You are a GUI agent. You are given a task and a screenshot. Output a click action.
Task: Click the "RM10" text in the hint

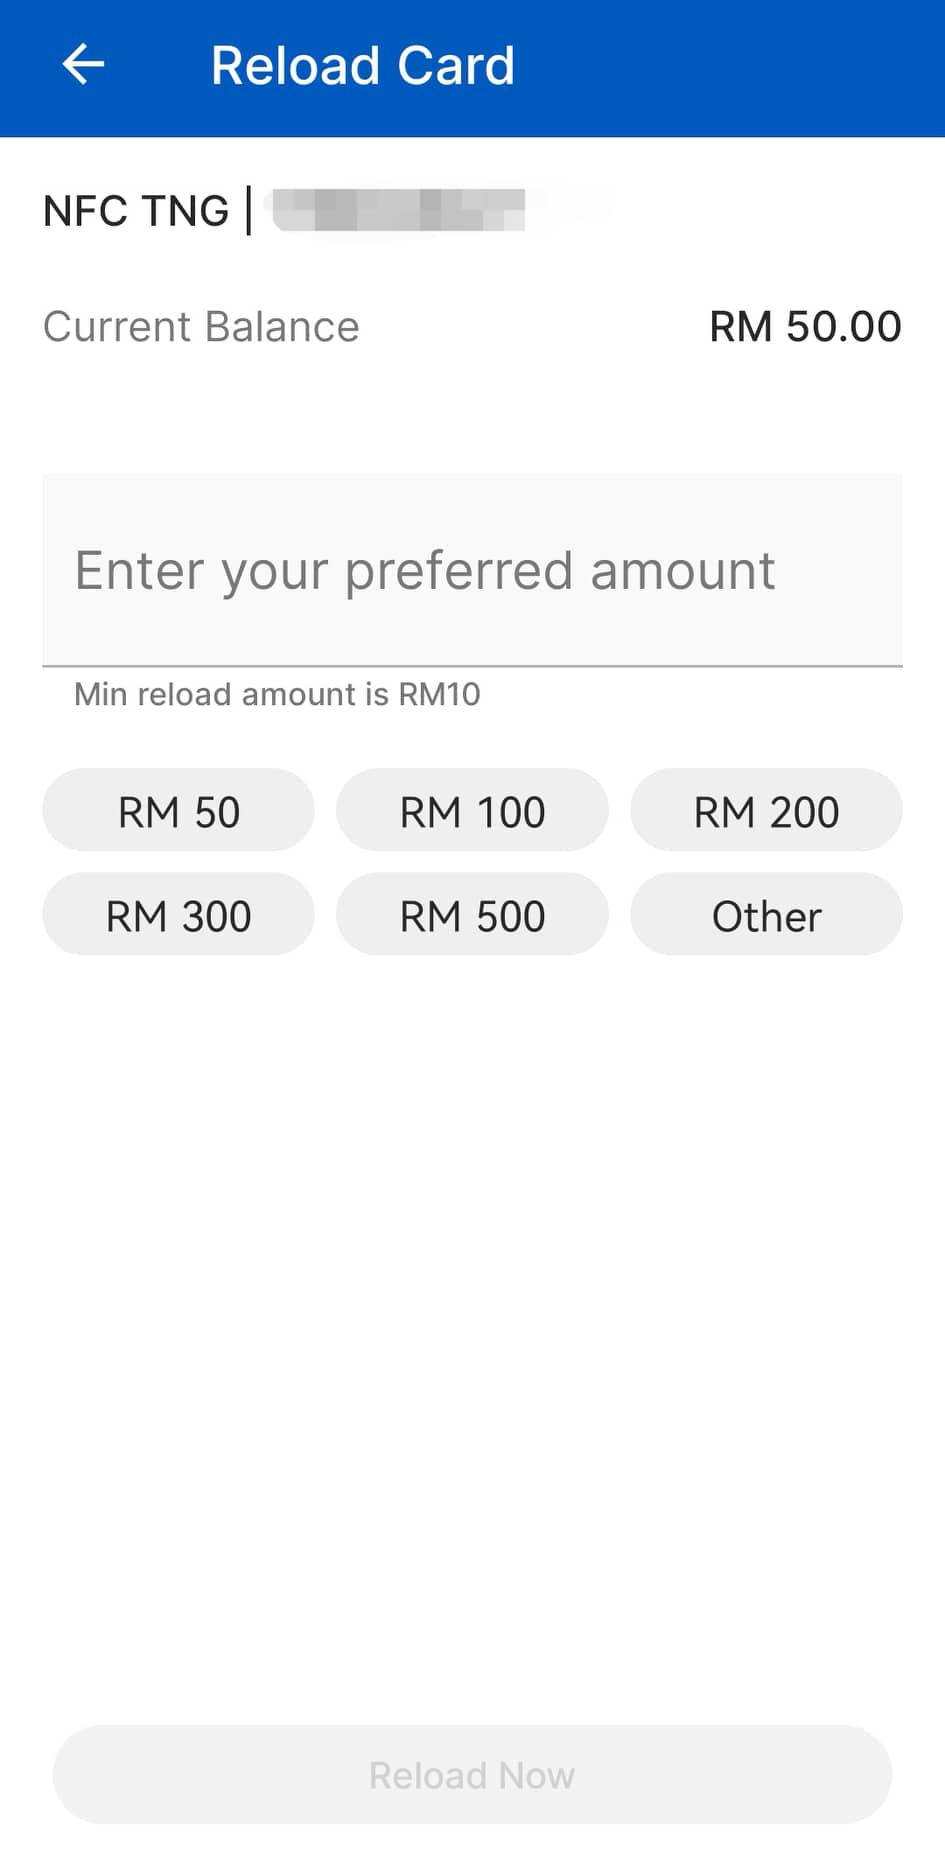[439, 694]
